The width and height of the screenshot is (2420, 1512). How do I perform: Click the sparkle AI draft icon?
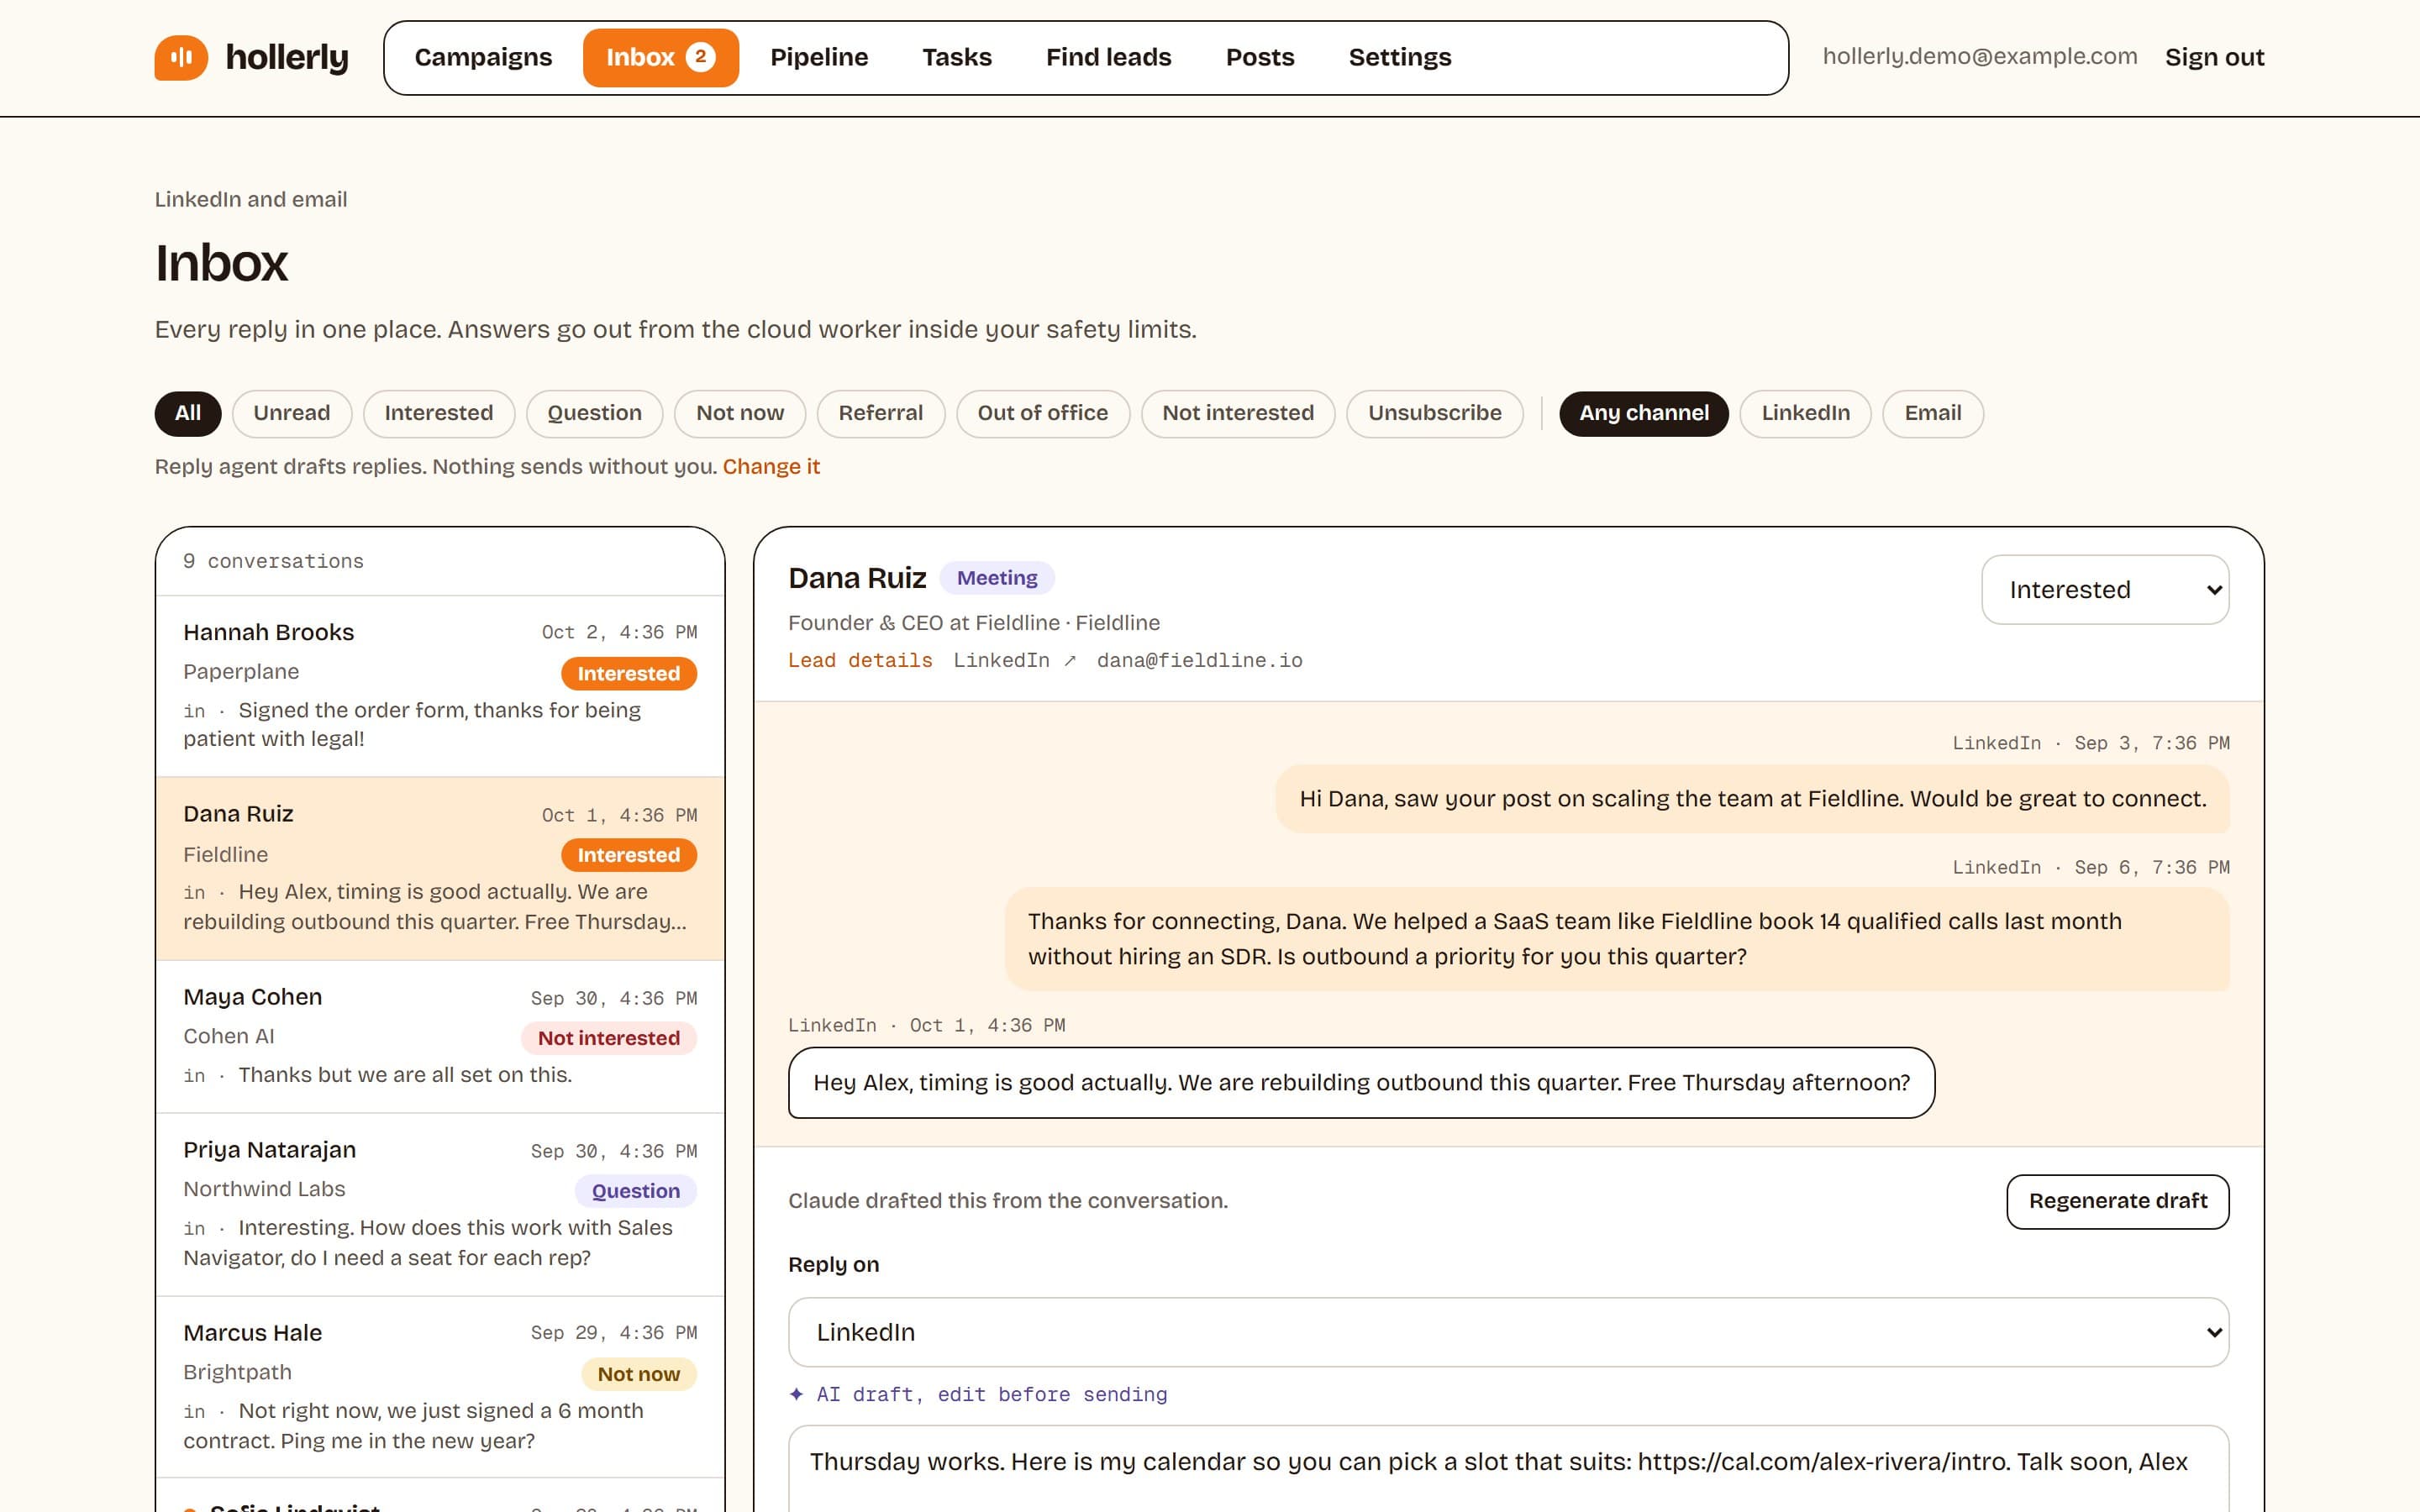tap(796, 1394)
